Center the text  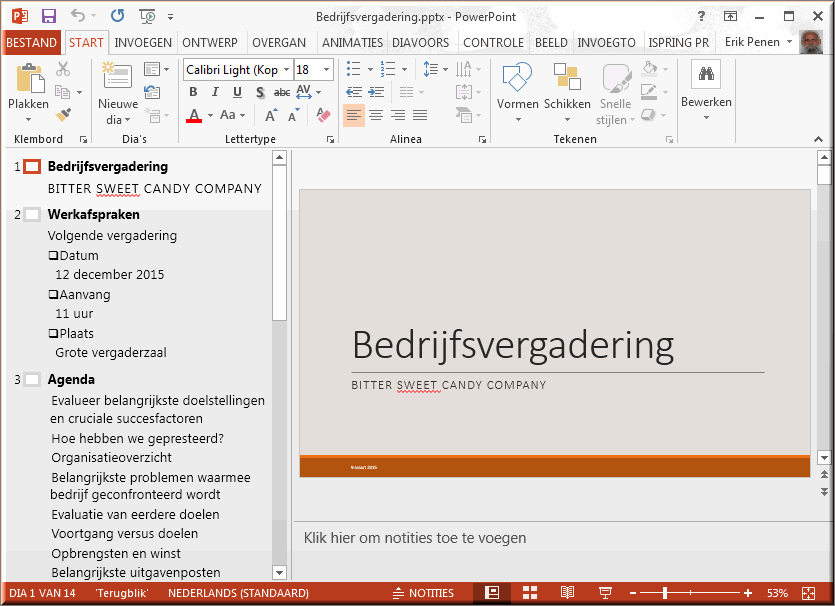(376, 115)
